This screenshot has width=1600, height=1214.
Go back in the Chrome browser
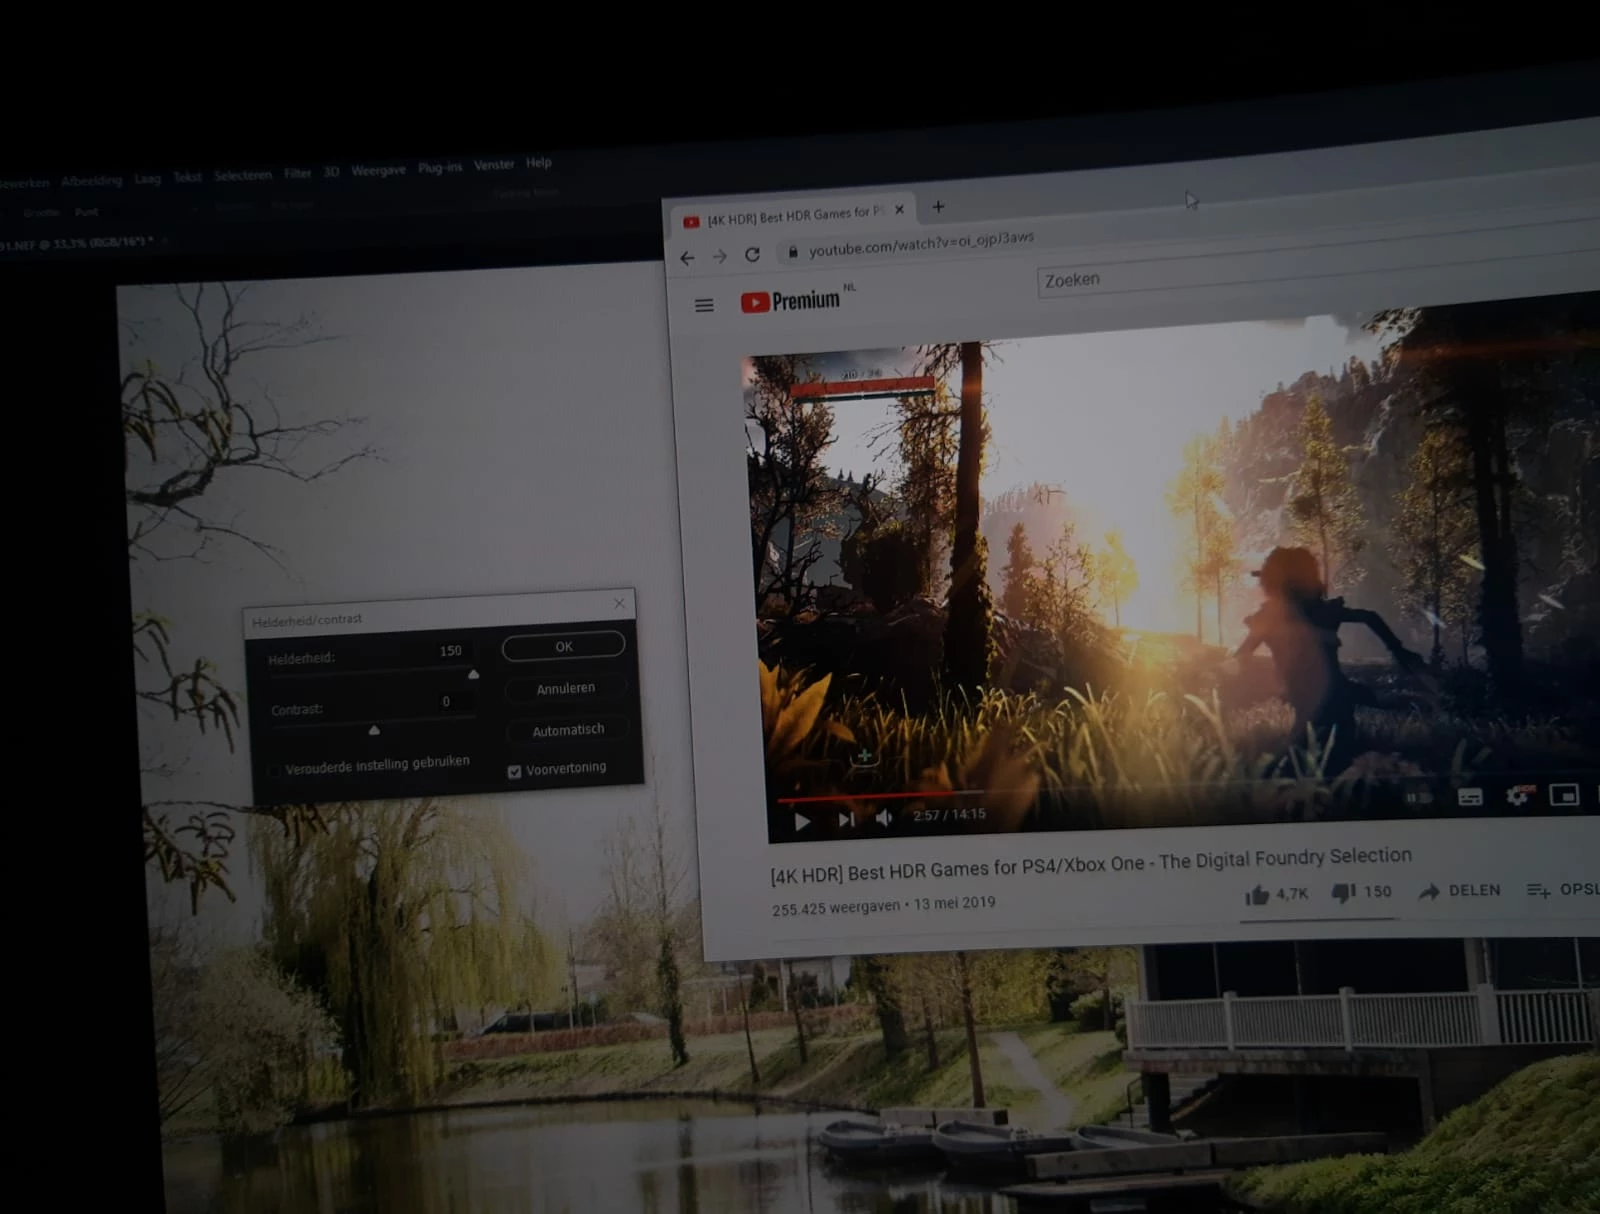pos(687,258)
